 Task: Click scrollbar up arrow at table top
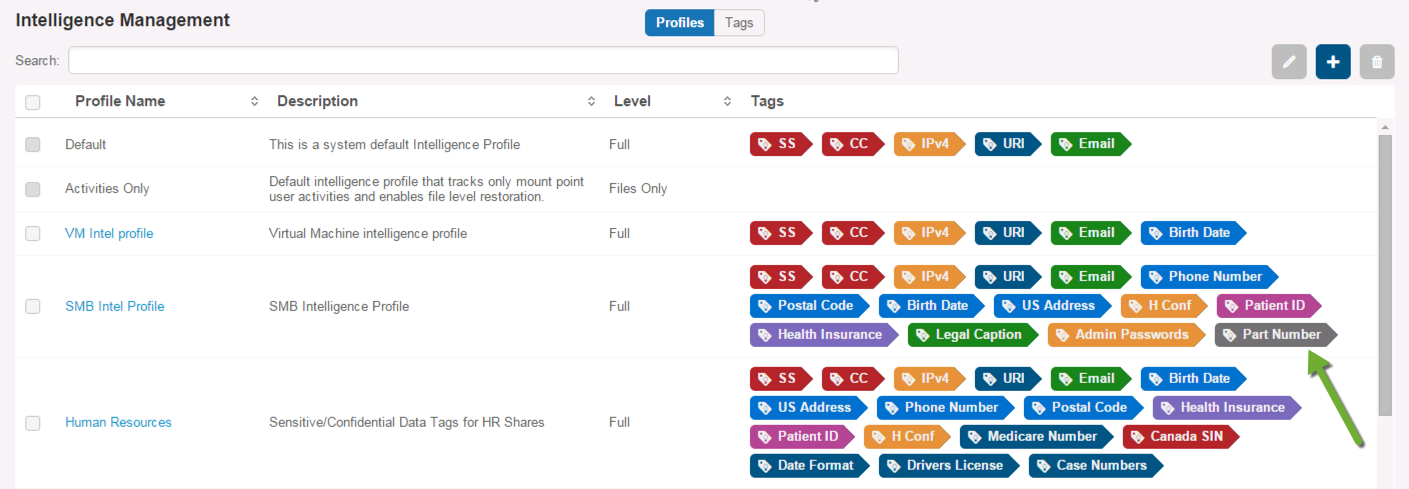pyautogui.click(x=1385, y=126)
